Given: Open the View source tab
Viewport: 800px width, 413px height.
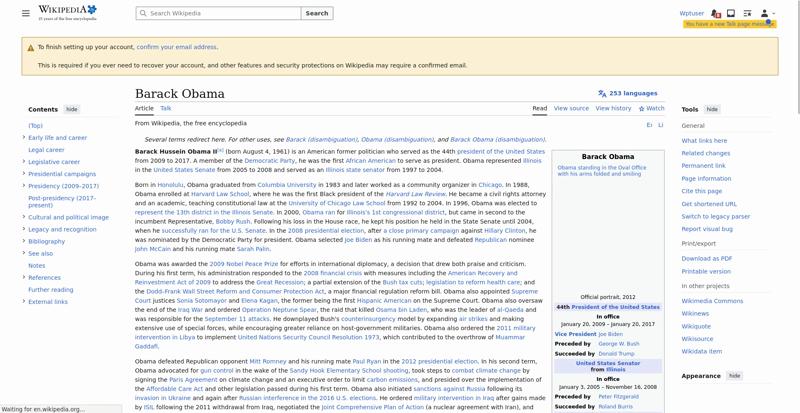Looking at the screenshot, I should tap(571, 108).
